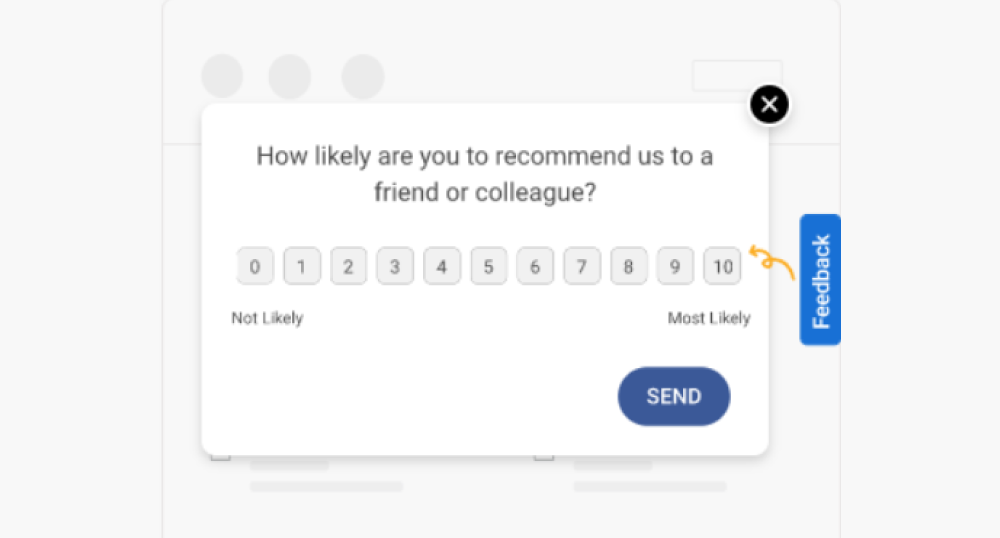Pick rating 2 on recommendation scale
This screenshot has width=1000, height=538.
348,267
